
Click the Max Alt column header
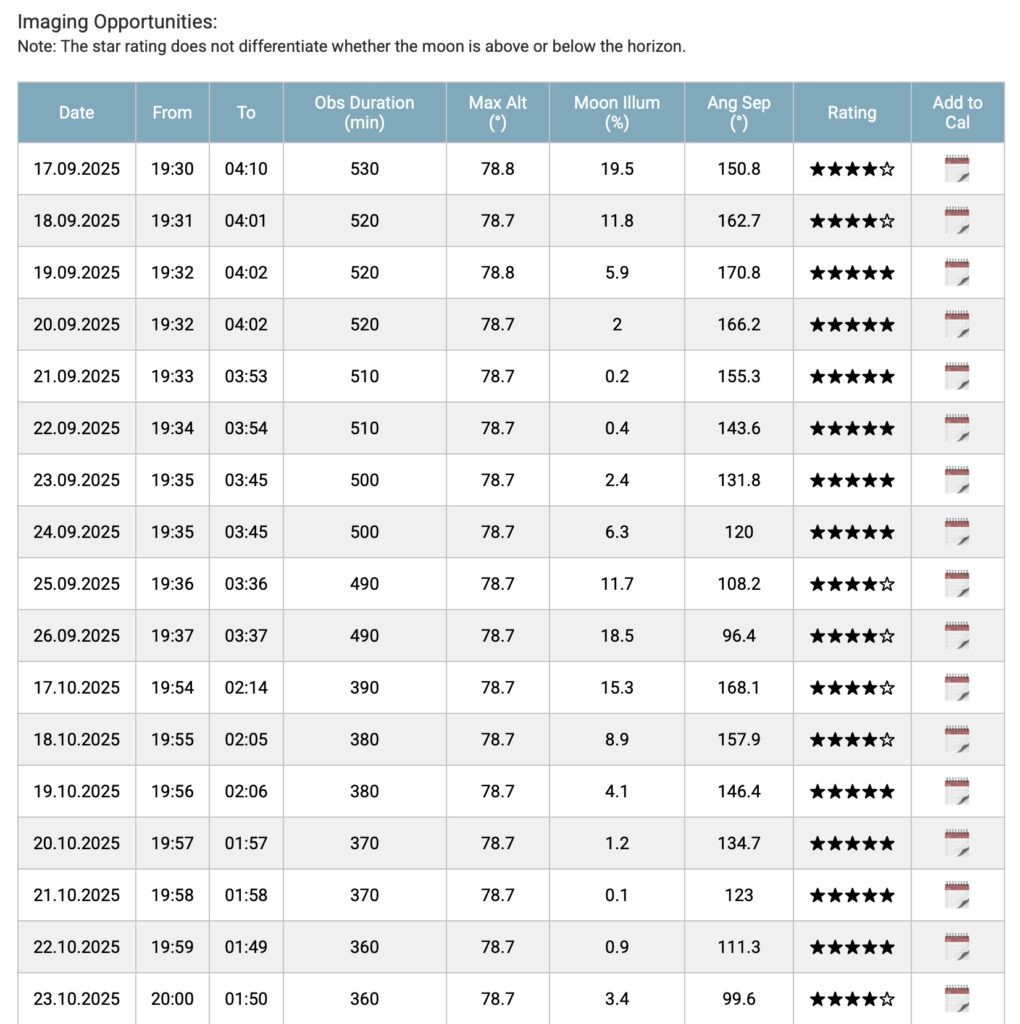[497, 113]
